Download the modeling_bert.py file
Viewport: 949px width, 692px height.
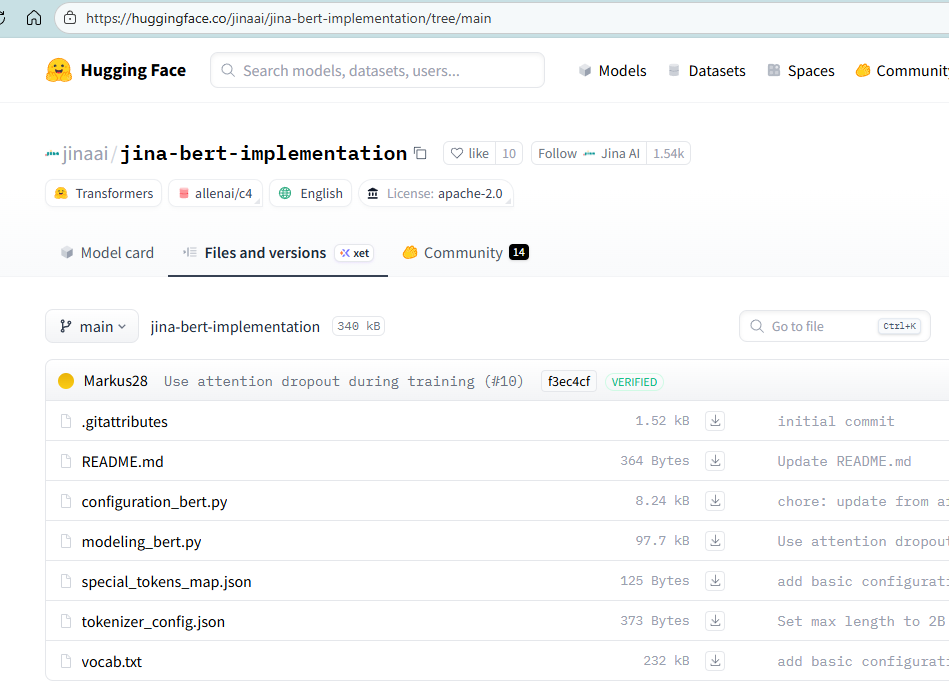715,541
